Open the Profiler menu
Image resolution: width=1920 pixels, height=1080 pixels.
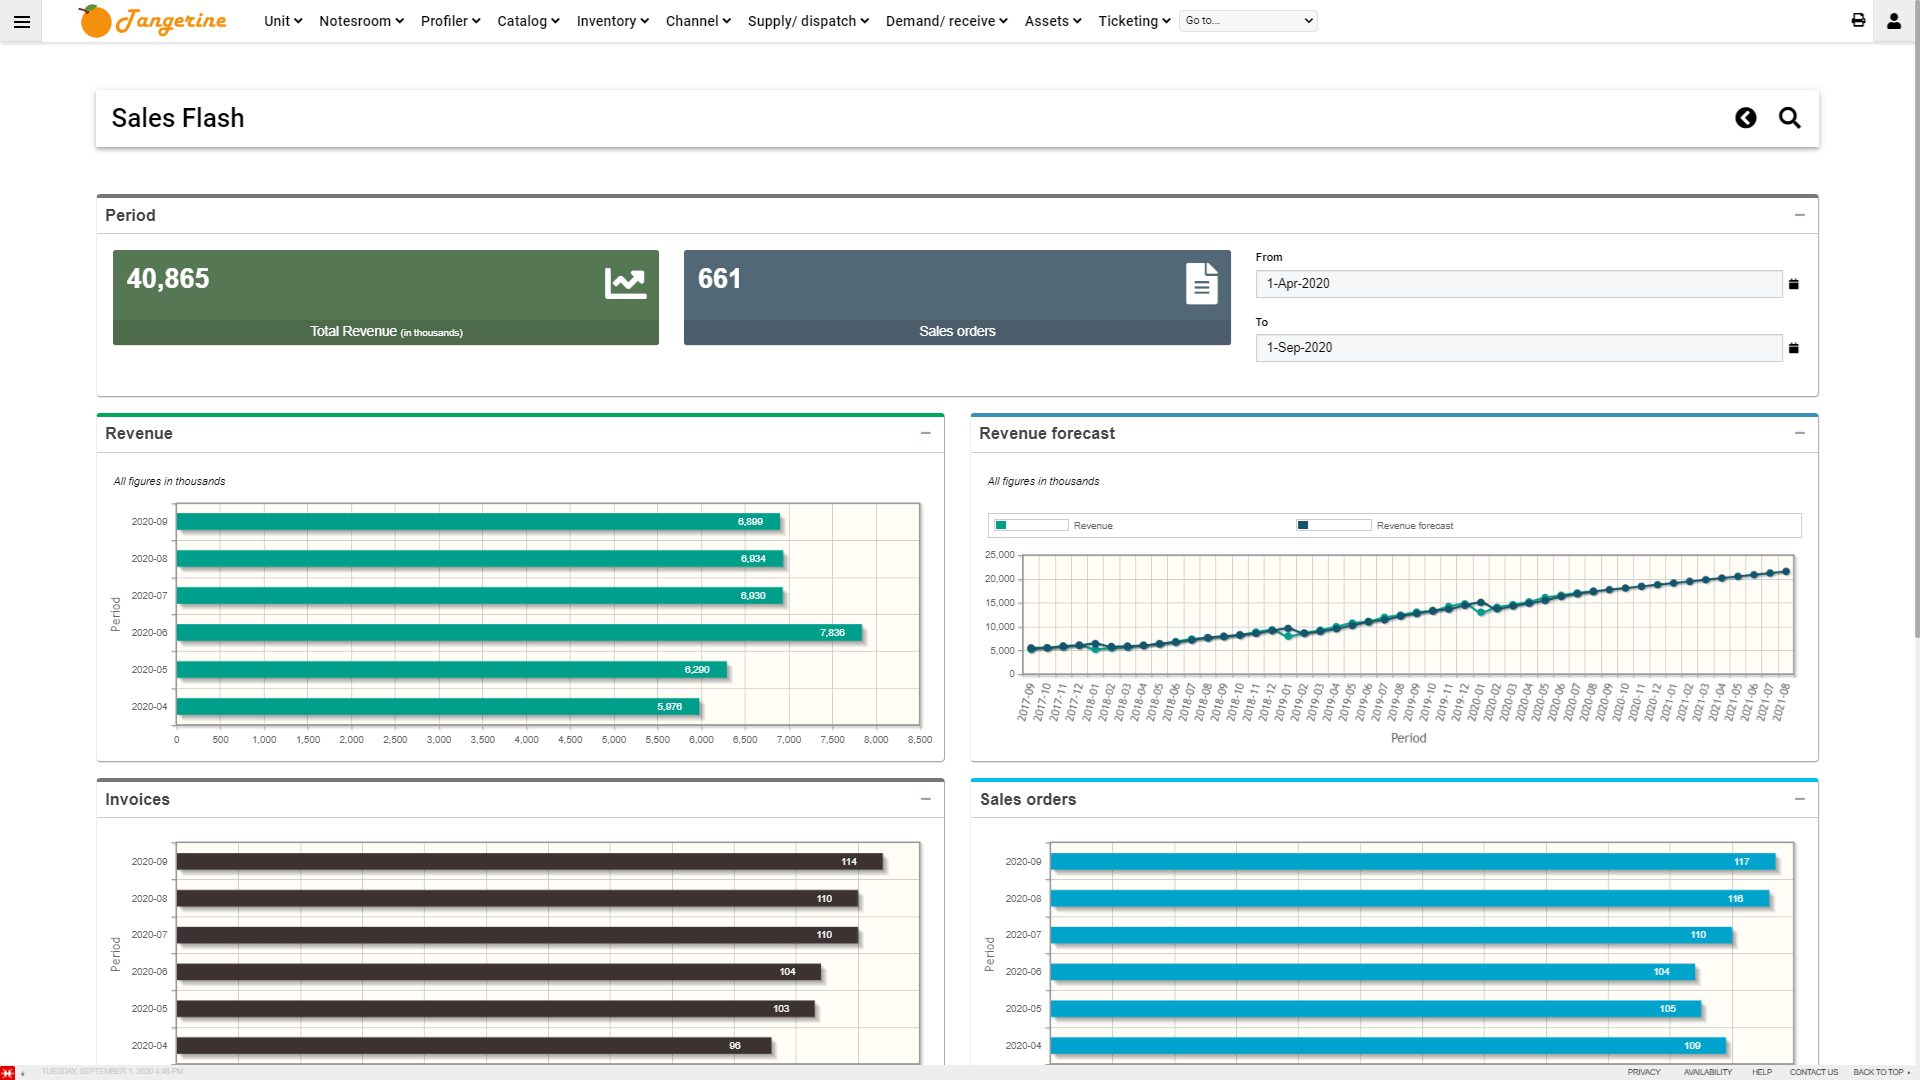coord(450,21)
